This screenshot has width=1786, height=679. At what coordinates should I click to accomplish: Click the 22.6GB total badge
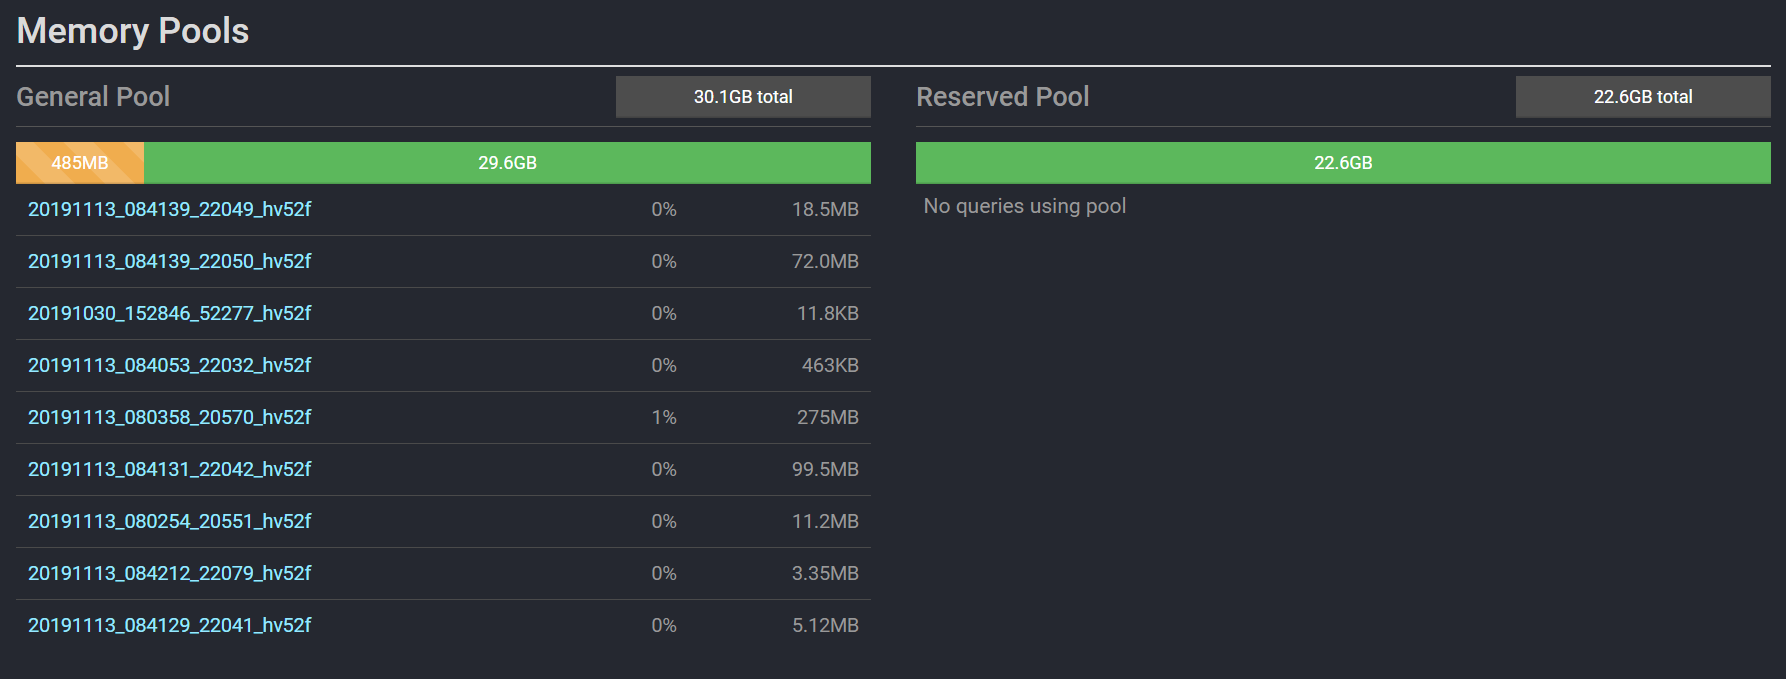click(x=1643, y=97)
